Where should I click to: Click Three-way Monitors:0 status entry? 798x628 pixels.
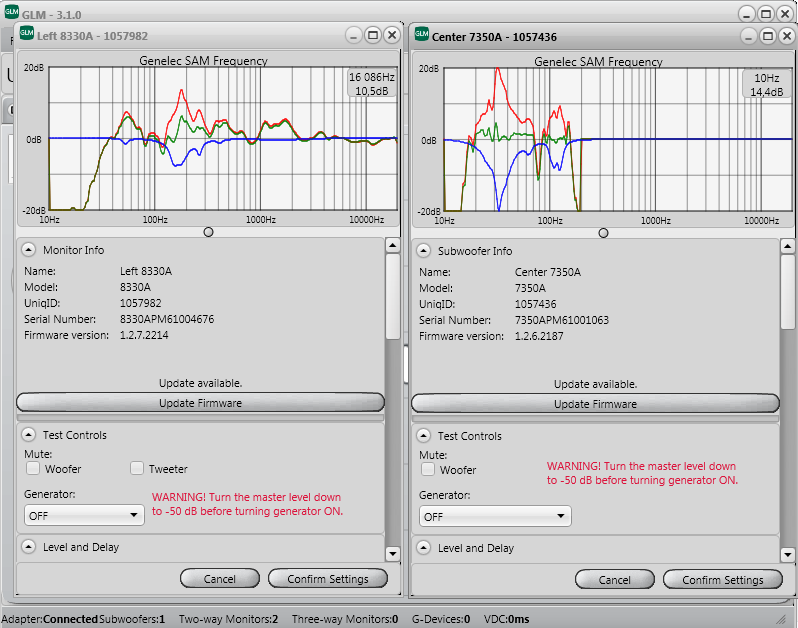[345, 619]
